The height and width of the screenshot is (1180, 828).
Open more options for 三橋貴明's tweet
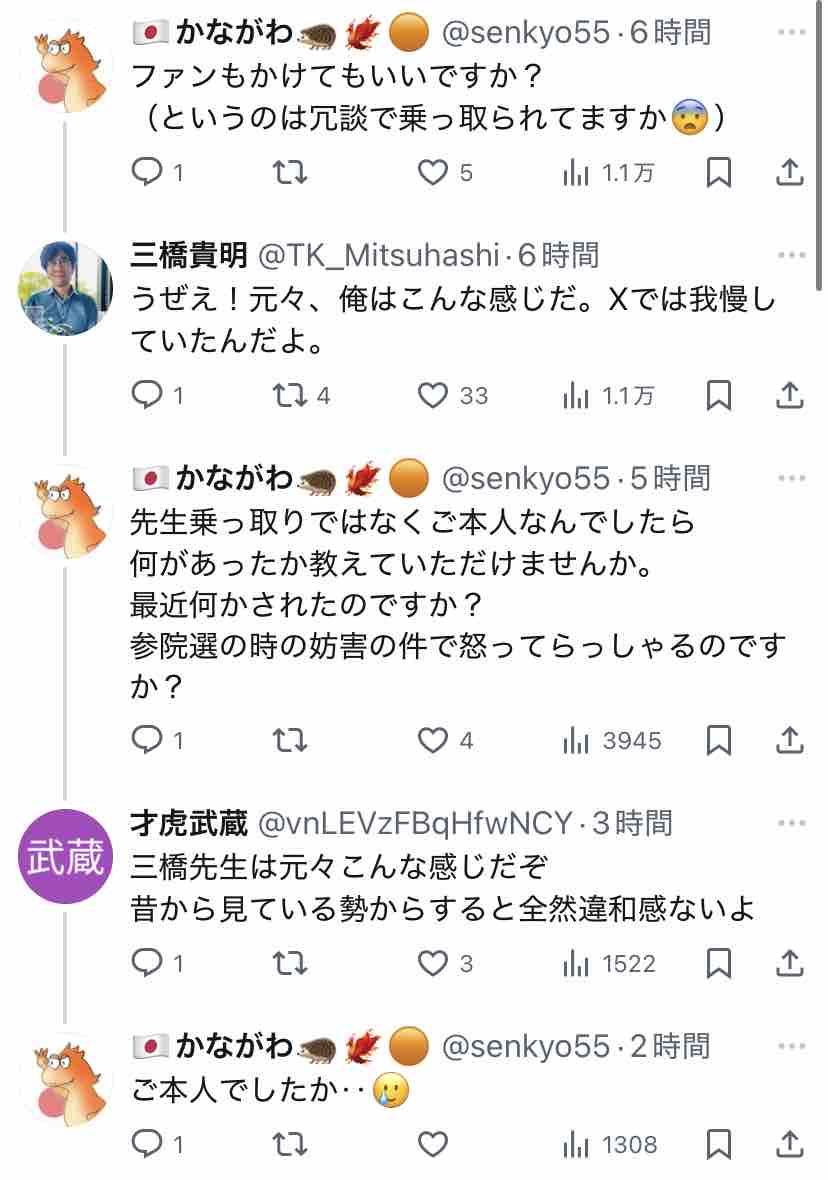pos(791,255)
